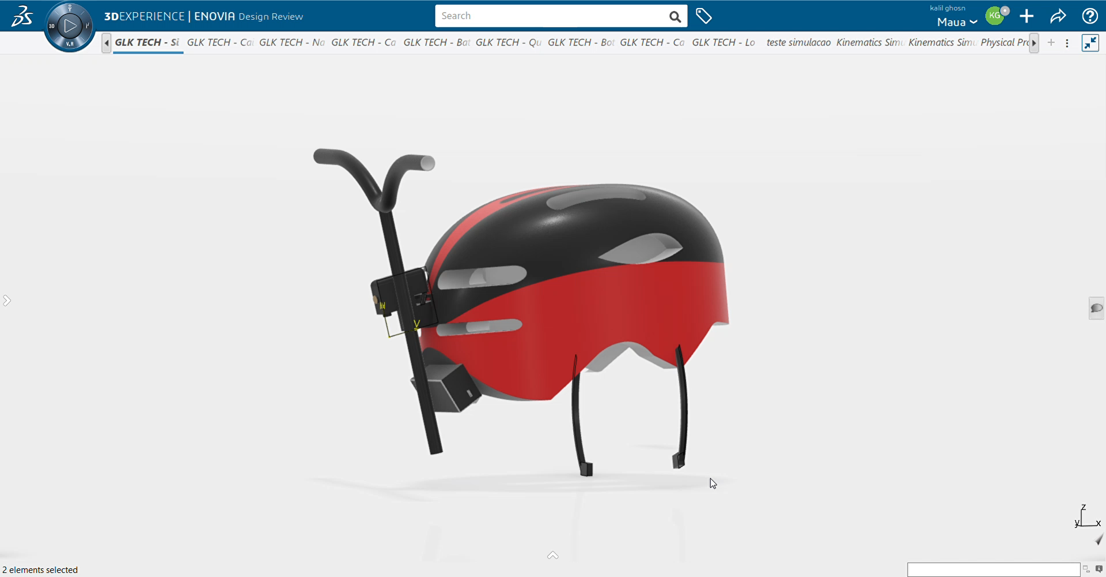1106x577 pixels.
Task: Click the 3DEXPERIENCE | ENOVIA Design Review title
Action: [203, 16]
